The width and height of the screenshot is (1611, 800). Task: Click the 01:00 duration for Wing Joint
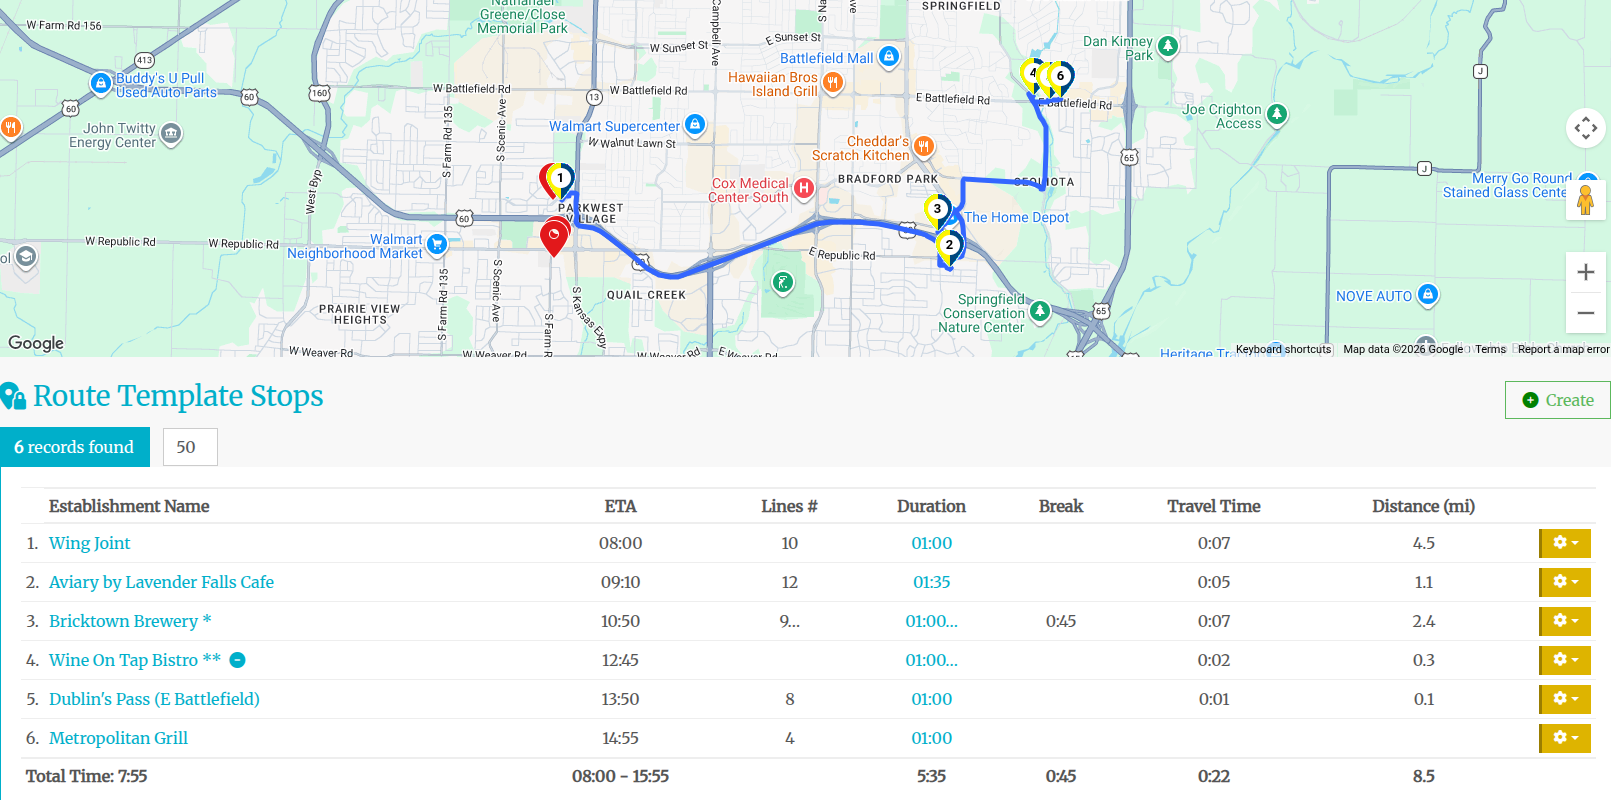(x=932, y=543)
